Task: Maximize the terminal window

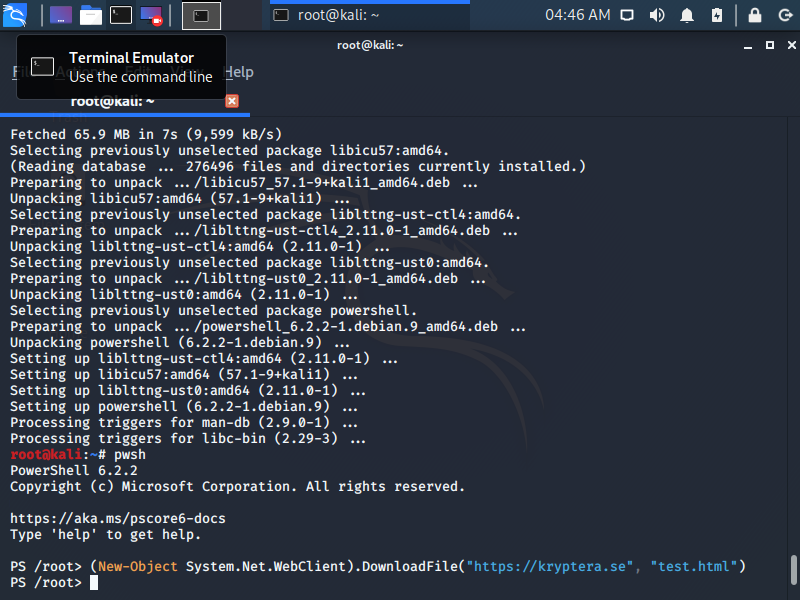Action: coord(770,45)
